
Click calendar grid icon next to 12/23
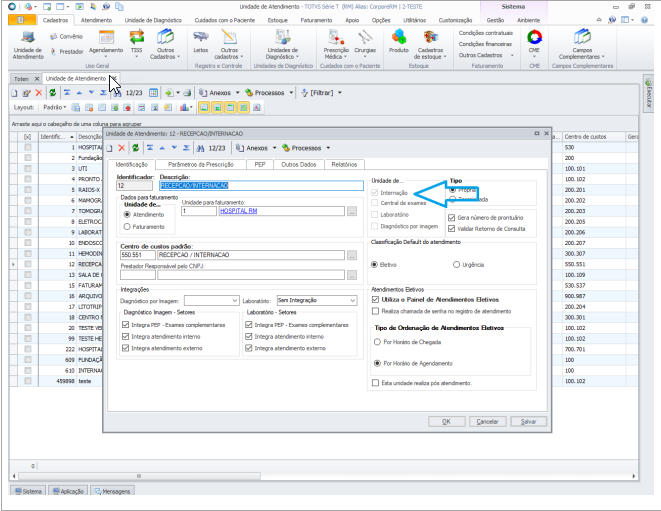click(x=153, y=93)
